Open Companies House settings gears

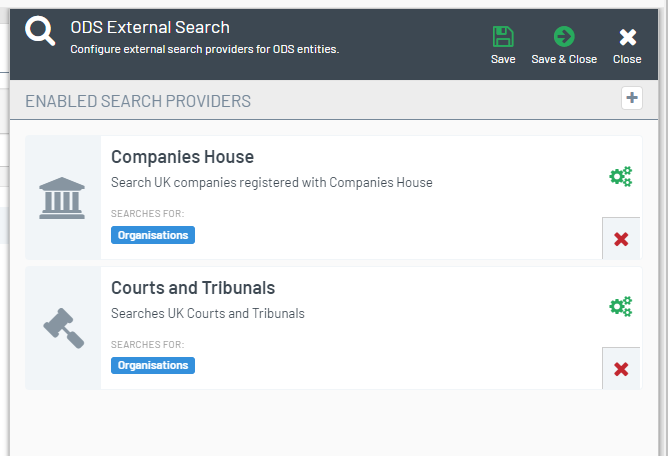pos(621,176)
